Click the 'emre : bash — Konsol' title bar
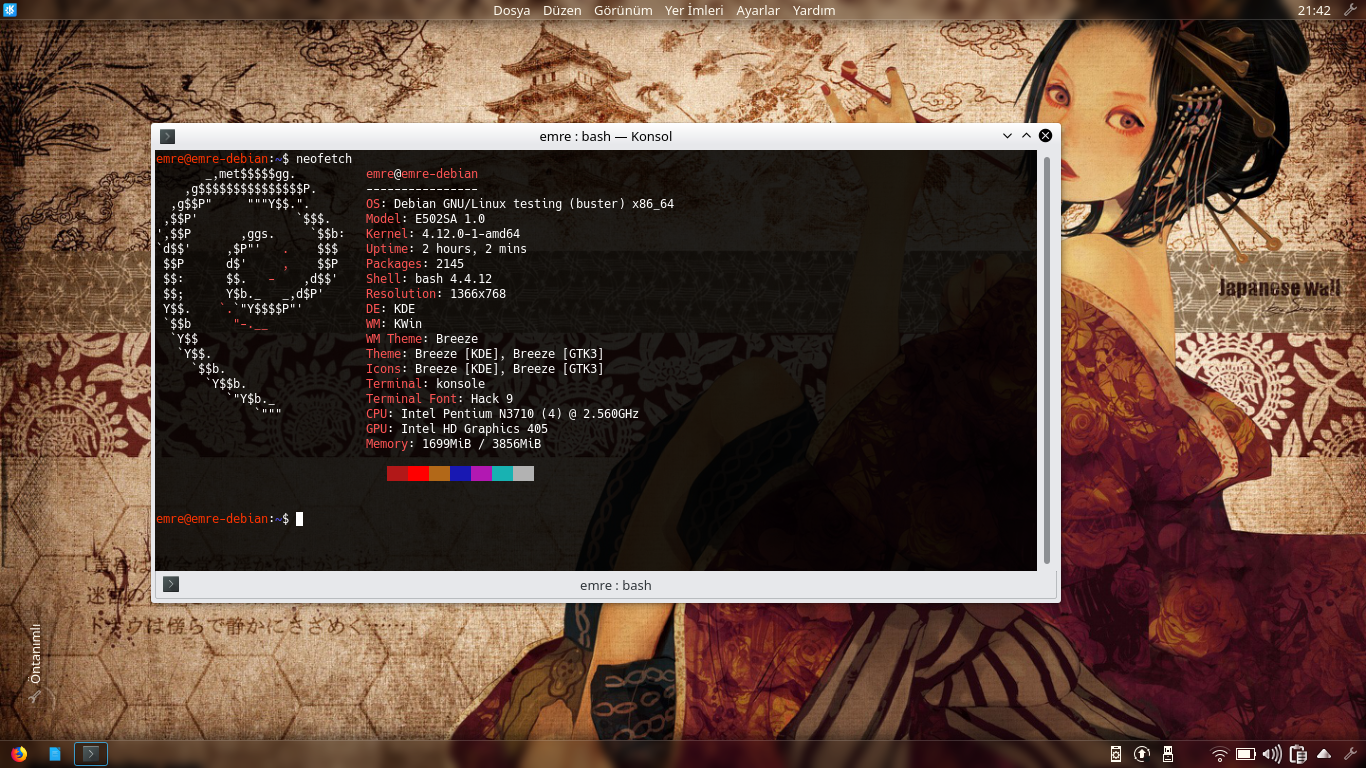 click(x=605, y=136)
